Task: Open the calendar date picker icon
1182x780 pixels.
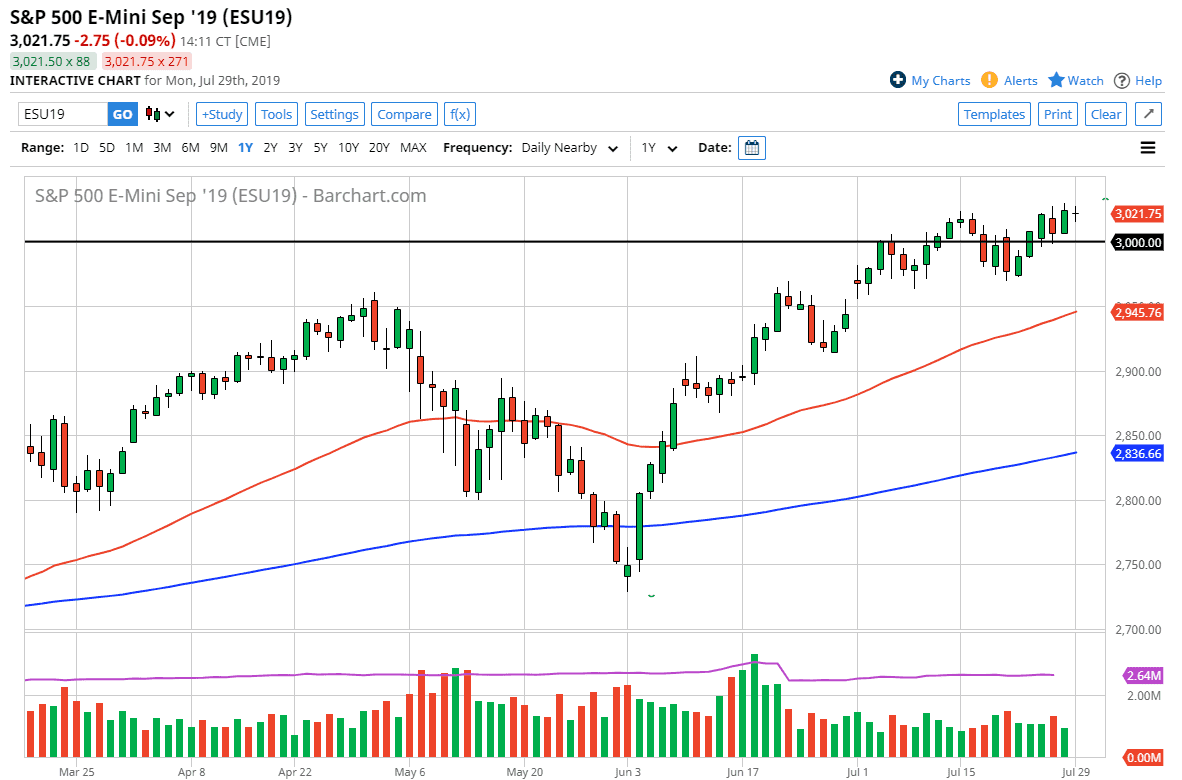Action: pos(750,147)
